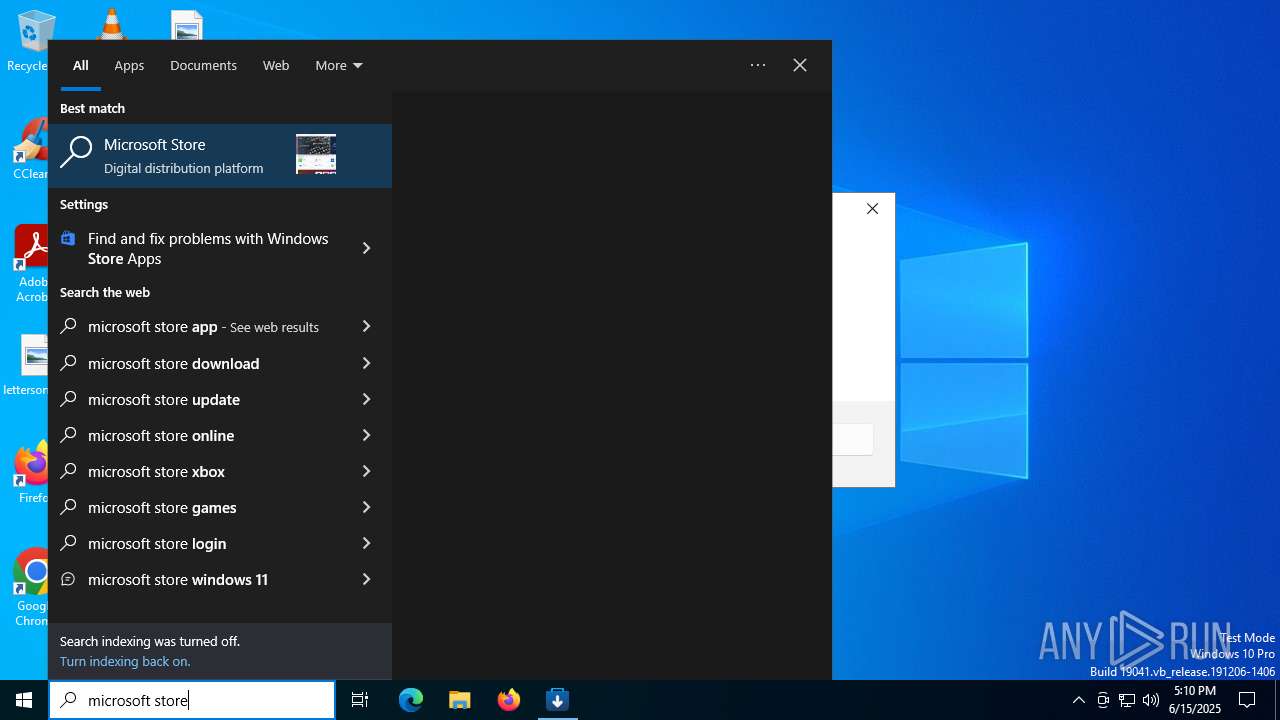Open File Explorer from the taskbar

tap(460, 700)
